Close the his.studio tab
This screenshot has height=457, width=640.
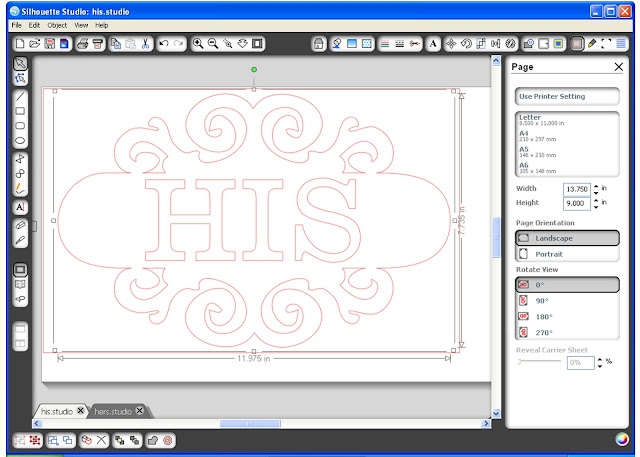coord(81,410)
